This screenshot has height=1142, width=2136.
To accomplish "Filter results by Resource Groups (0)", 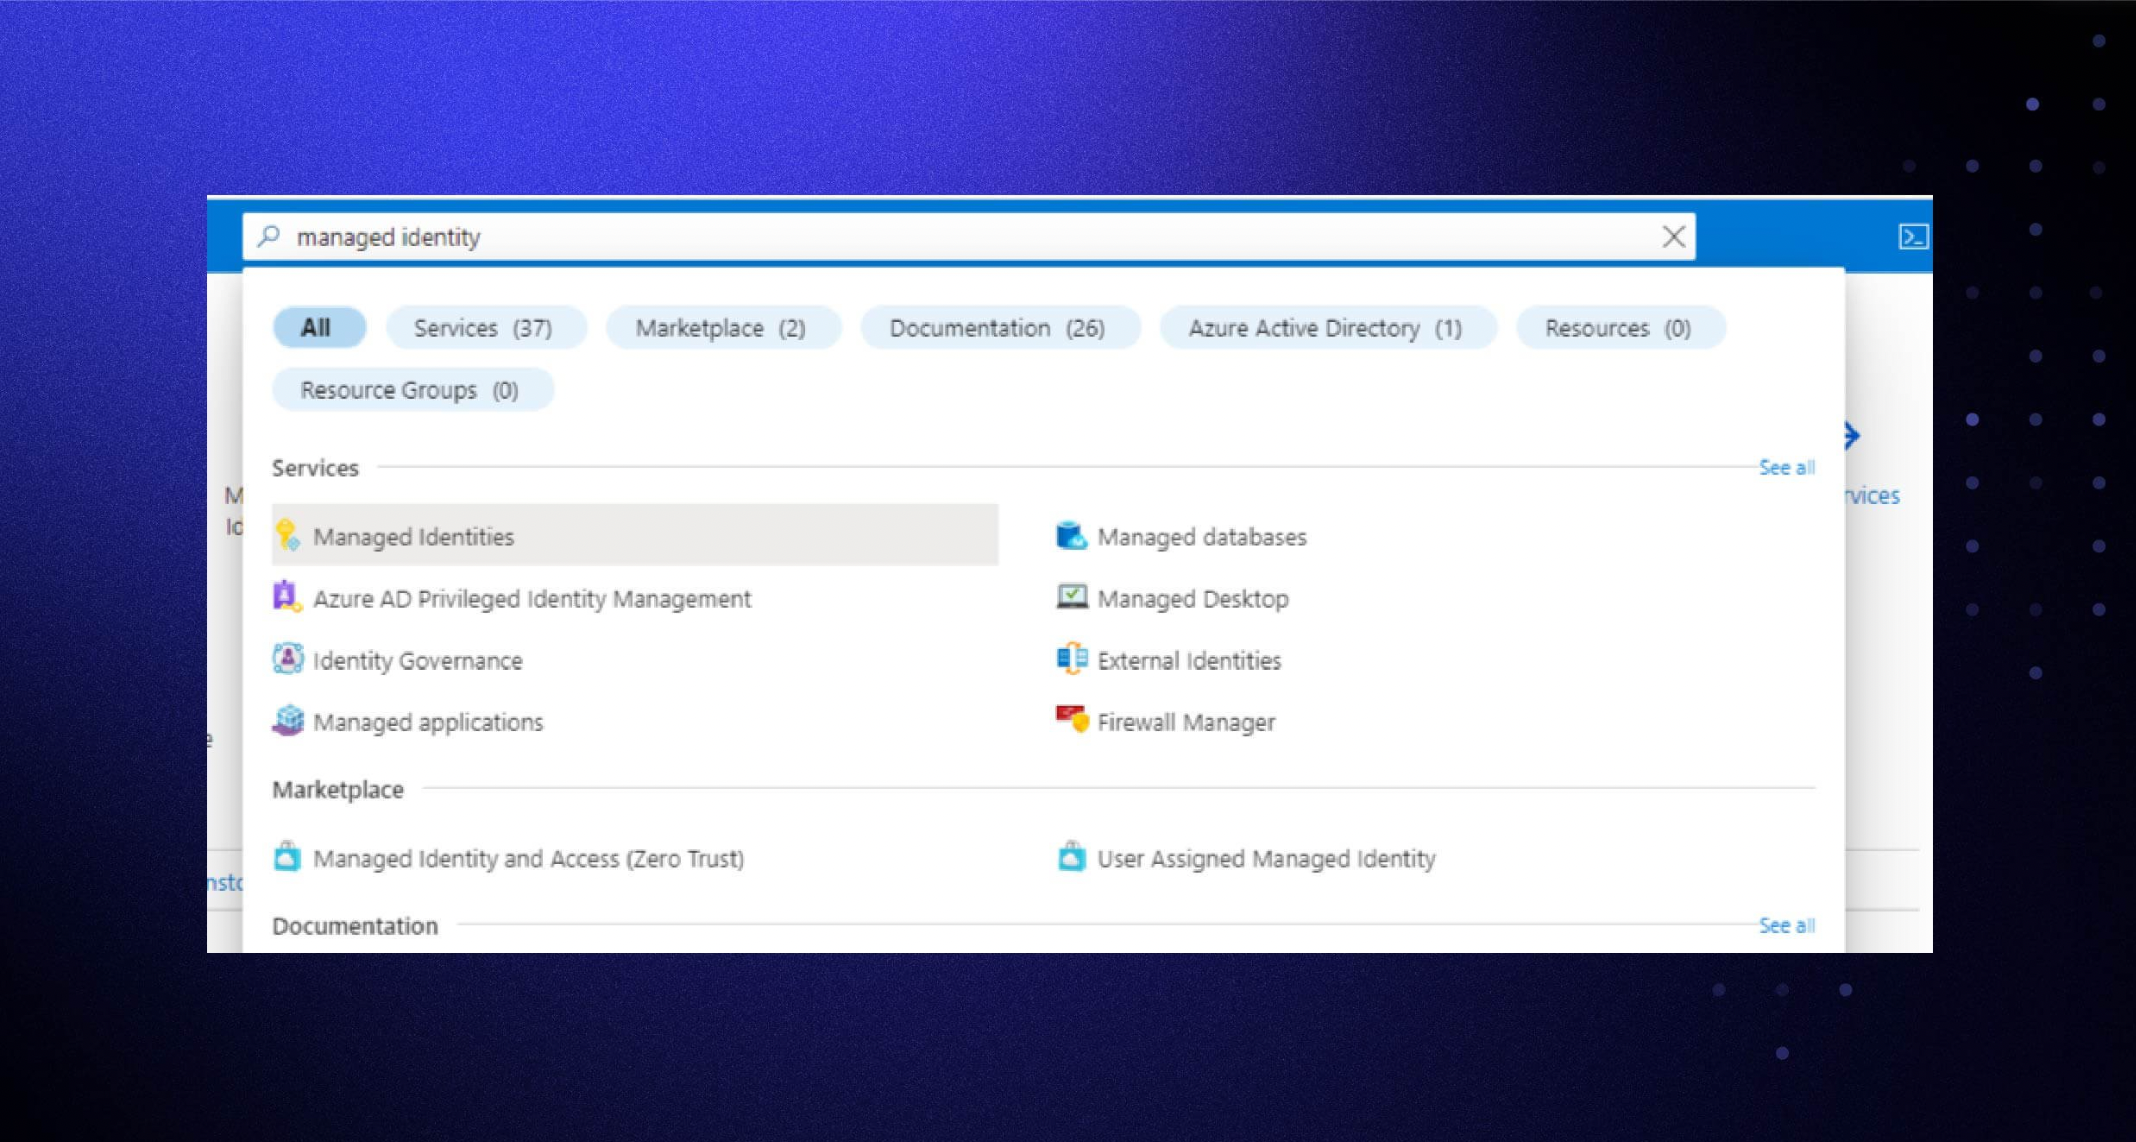I will coord(413,390).
